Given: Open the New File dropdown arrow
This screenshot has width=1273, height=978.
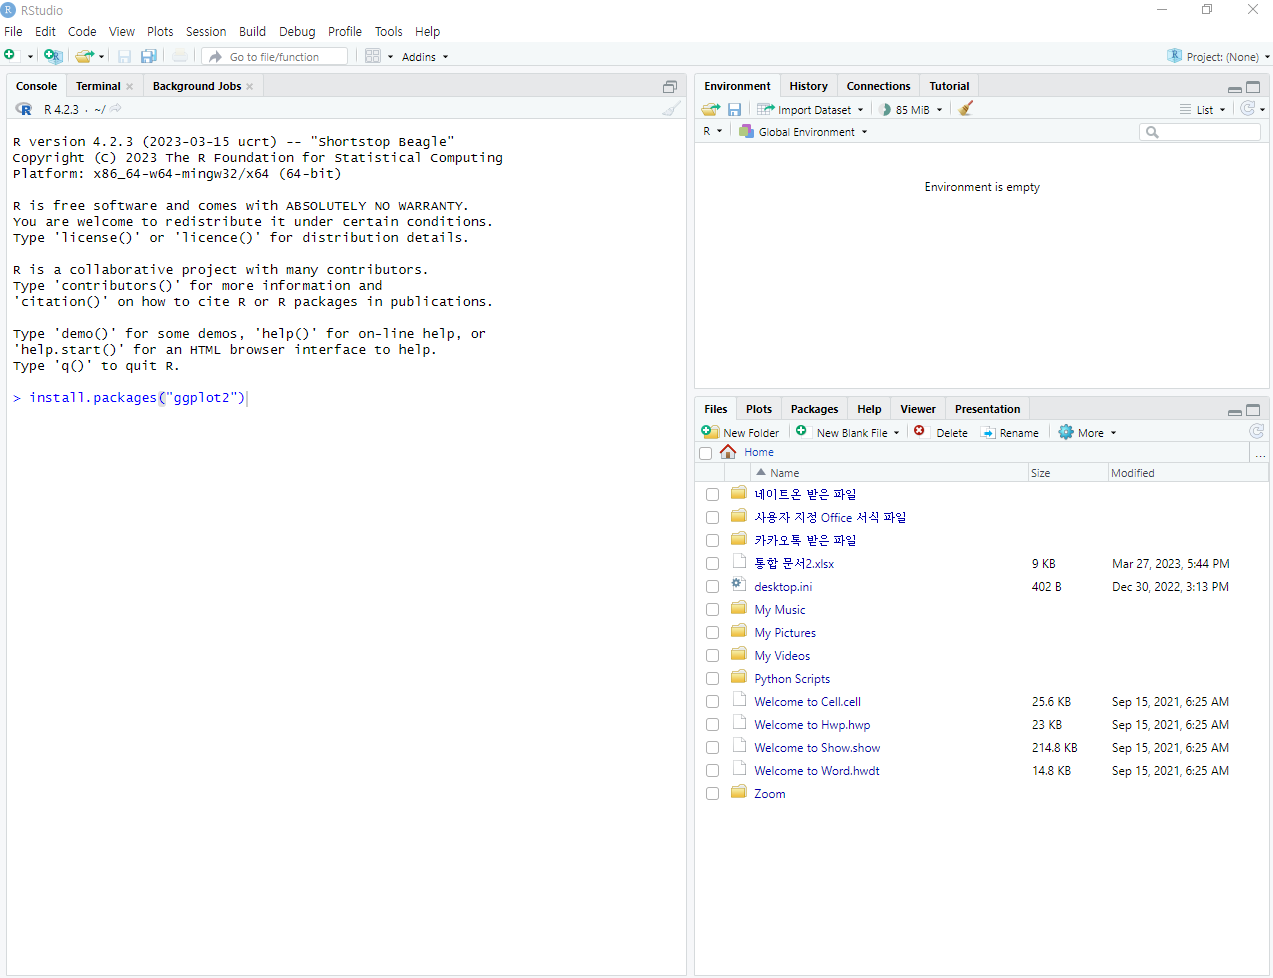Looking at the screenshot, I should pyautogui.click(x=30, y=57).
